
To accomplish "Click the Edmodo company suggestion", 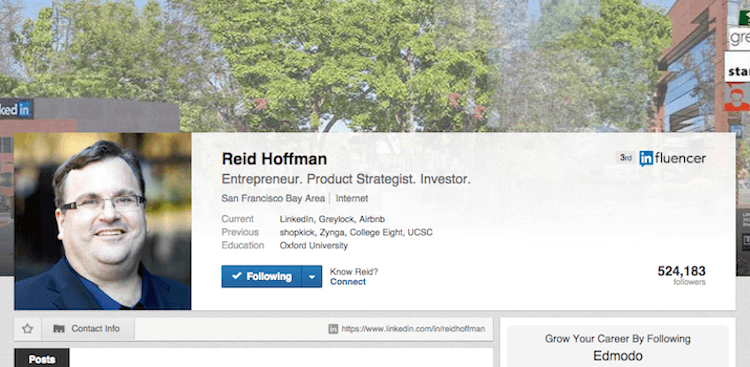I will click(x=618, y=356).
